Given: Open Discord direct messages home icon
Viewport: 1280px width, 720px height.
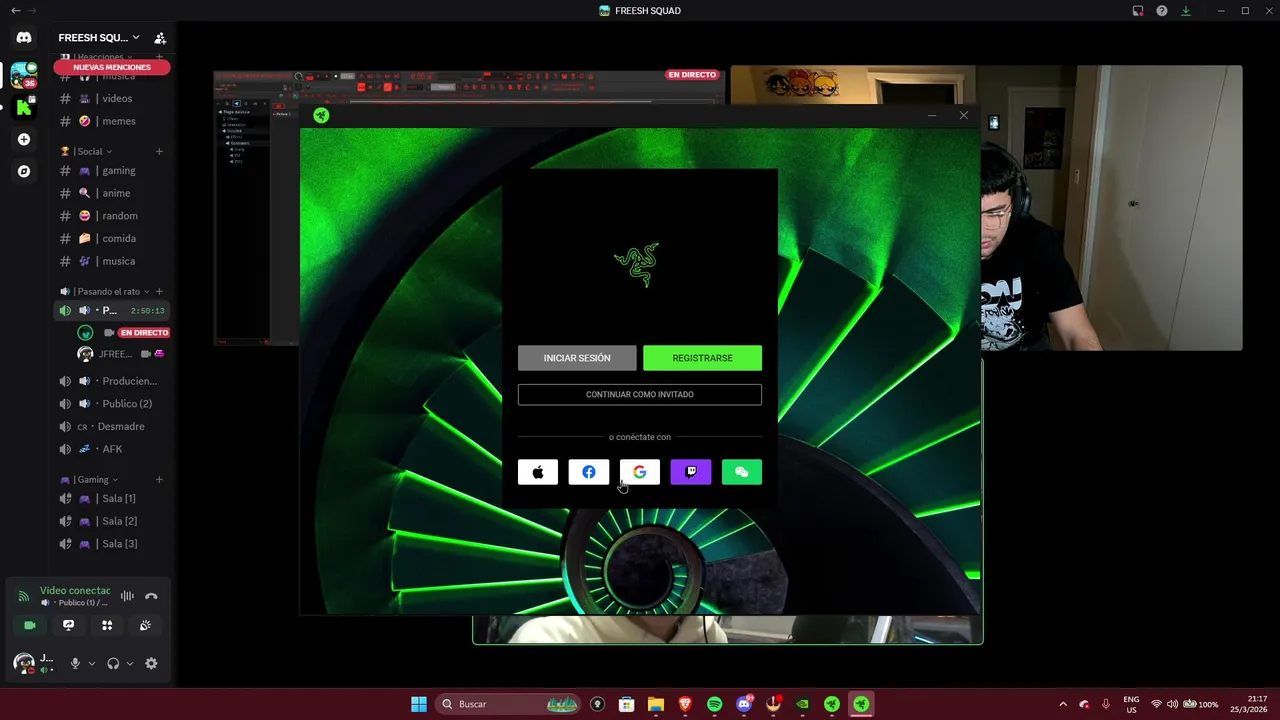Looking at the screenshot, I should (24, 38).
